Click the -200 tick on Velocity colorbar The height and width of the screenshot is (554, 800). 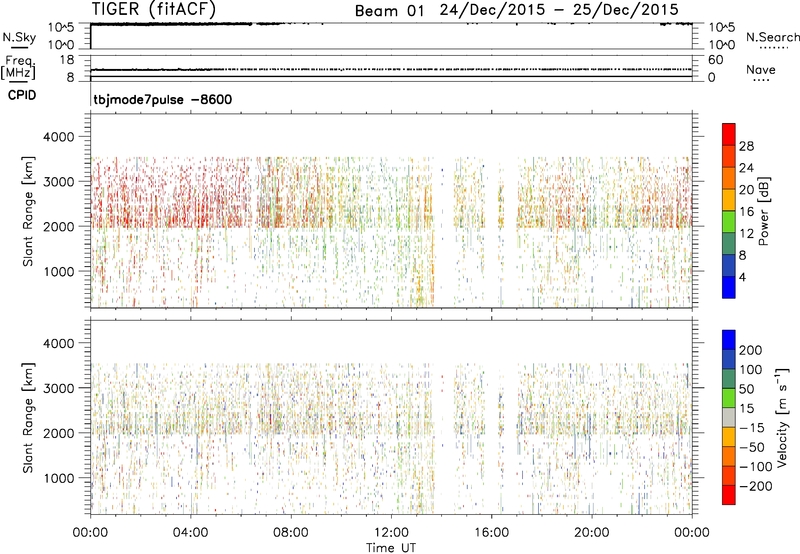(756, 486)
